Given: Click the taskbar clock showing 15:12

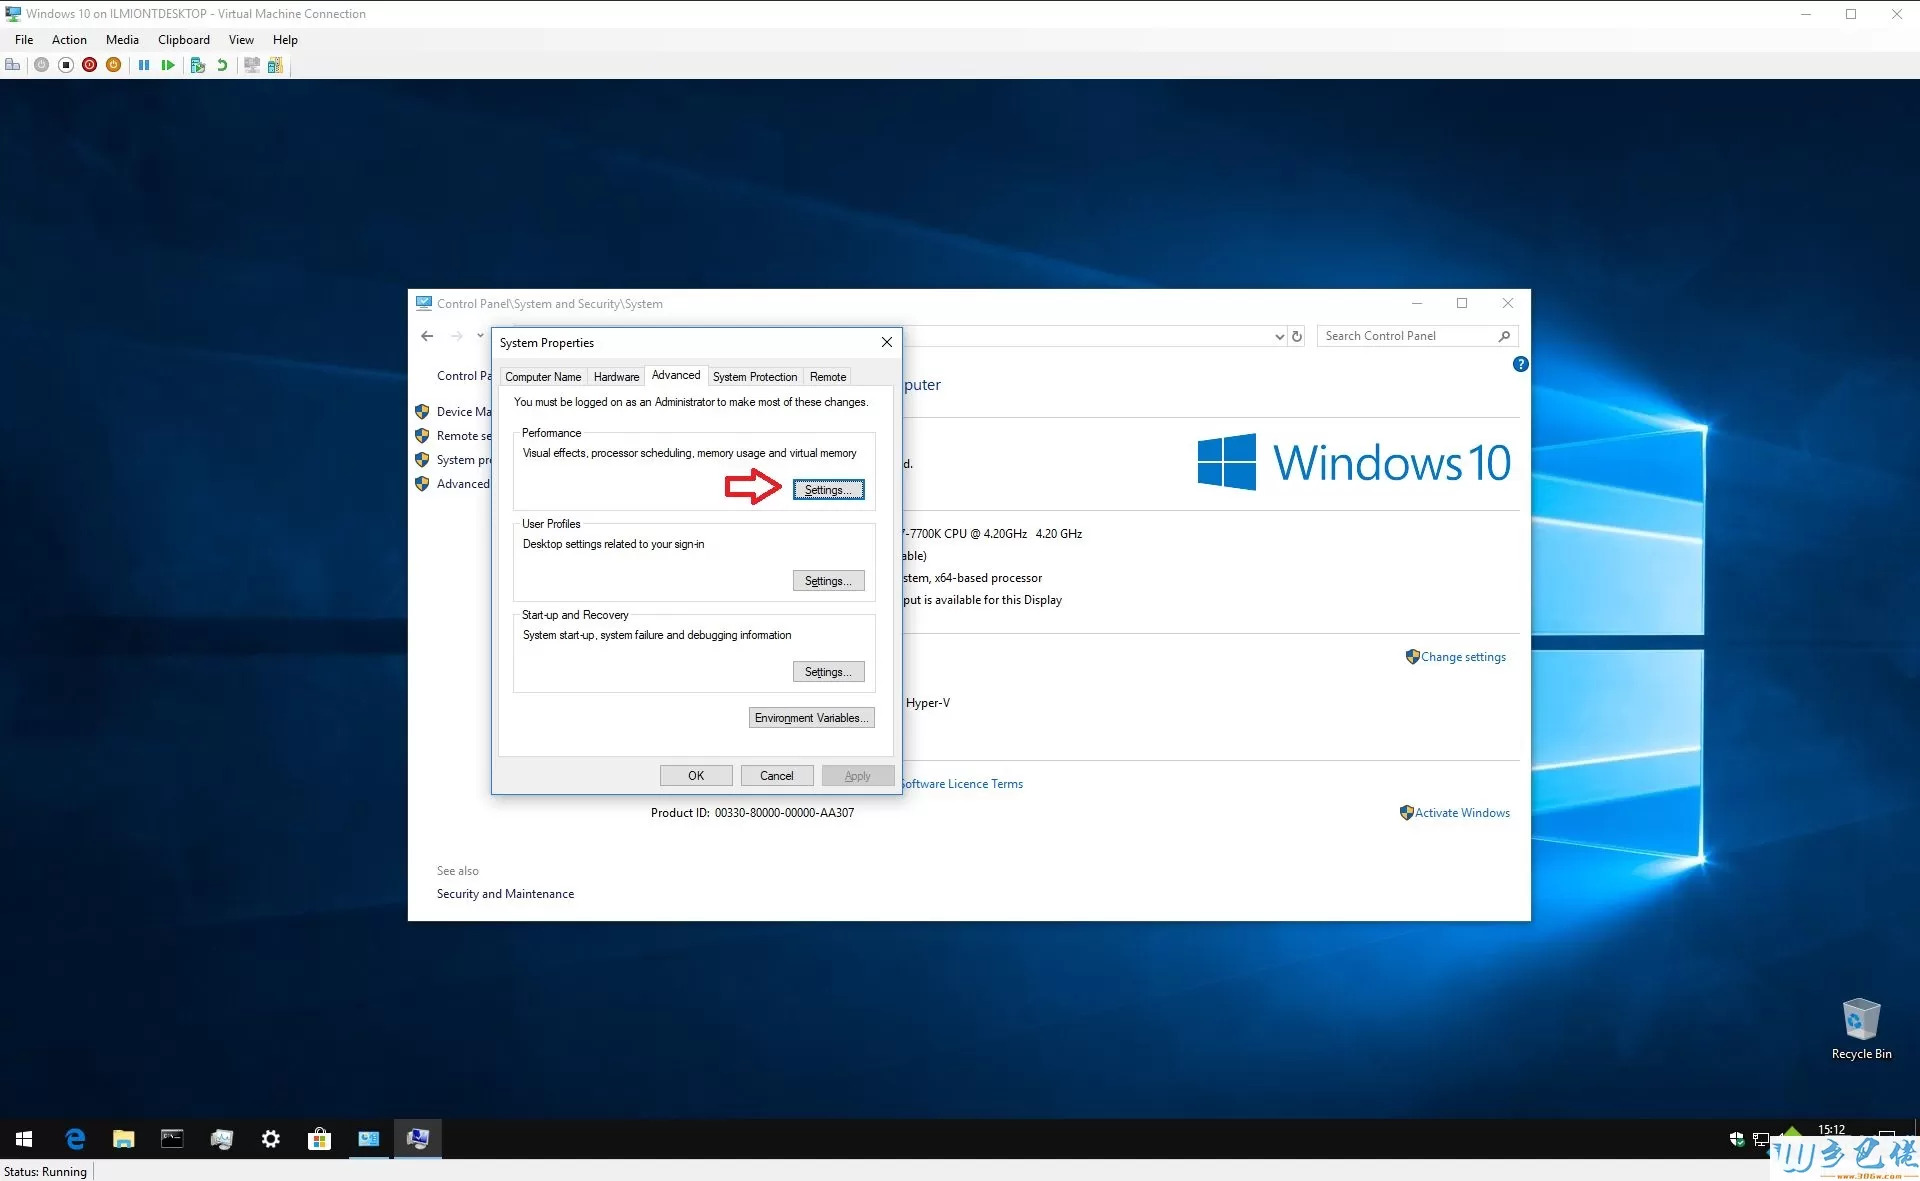Looking at the screenshot, I should [1832, 1130].
